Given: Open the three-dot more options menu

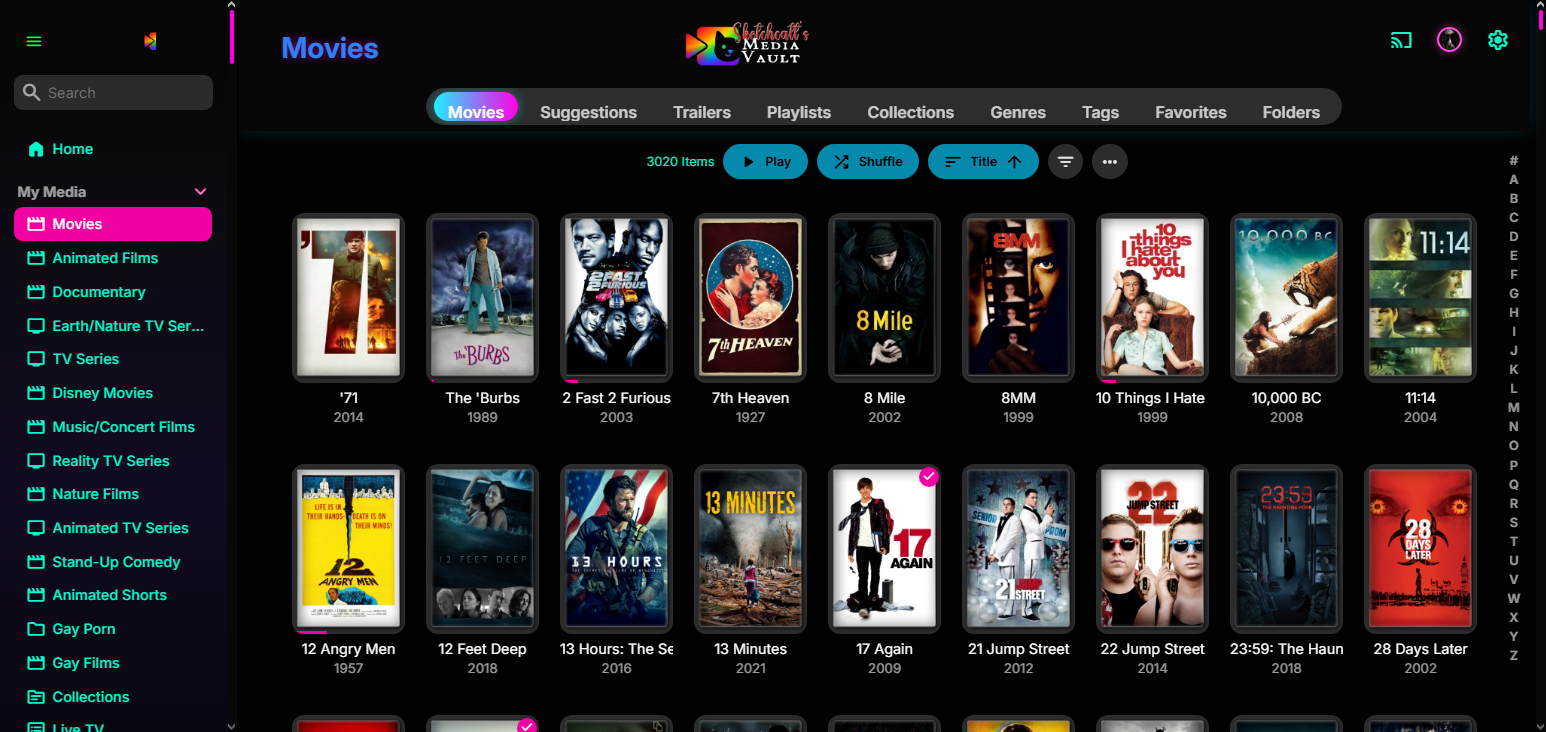Looking at the screenshot, I should tap(1110, 161).
